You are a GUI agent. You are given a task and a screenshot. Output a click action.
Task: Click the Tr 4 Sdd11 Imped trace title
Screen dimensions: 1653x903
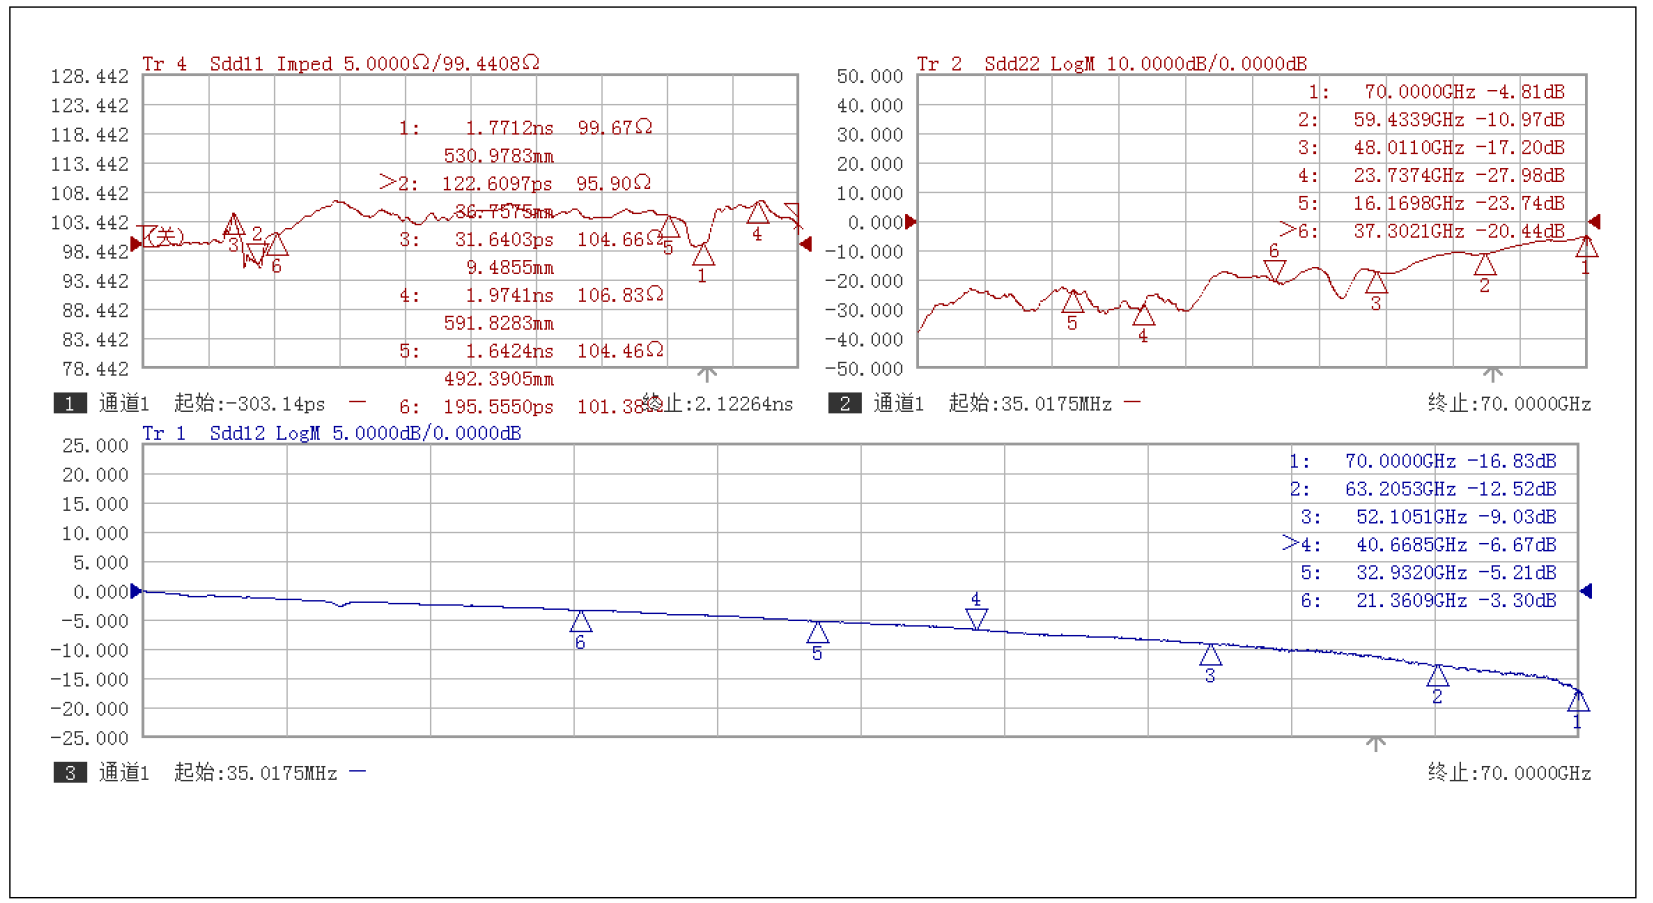(x=340, y=64)
